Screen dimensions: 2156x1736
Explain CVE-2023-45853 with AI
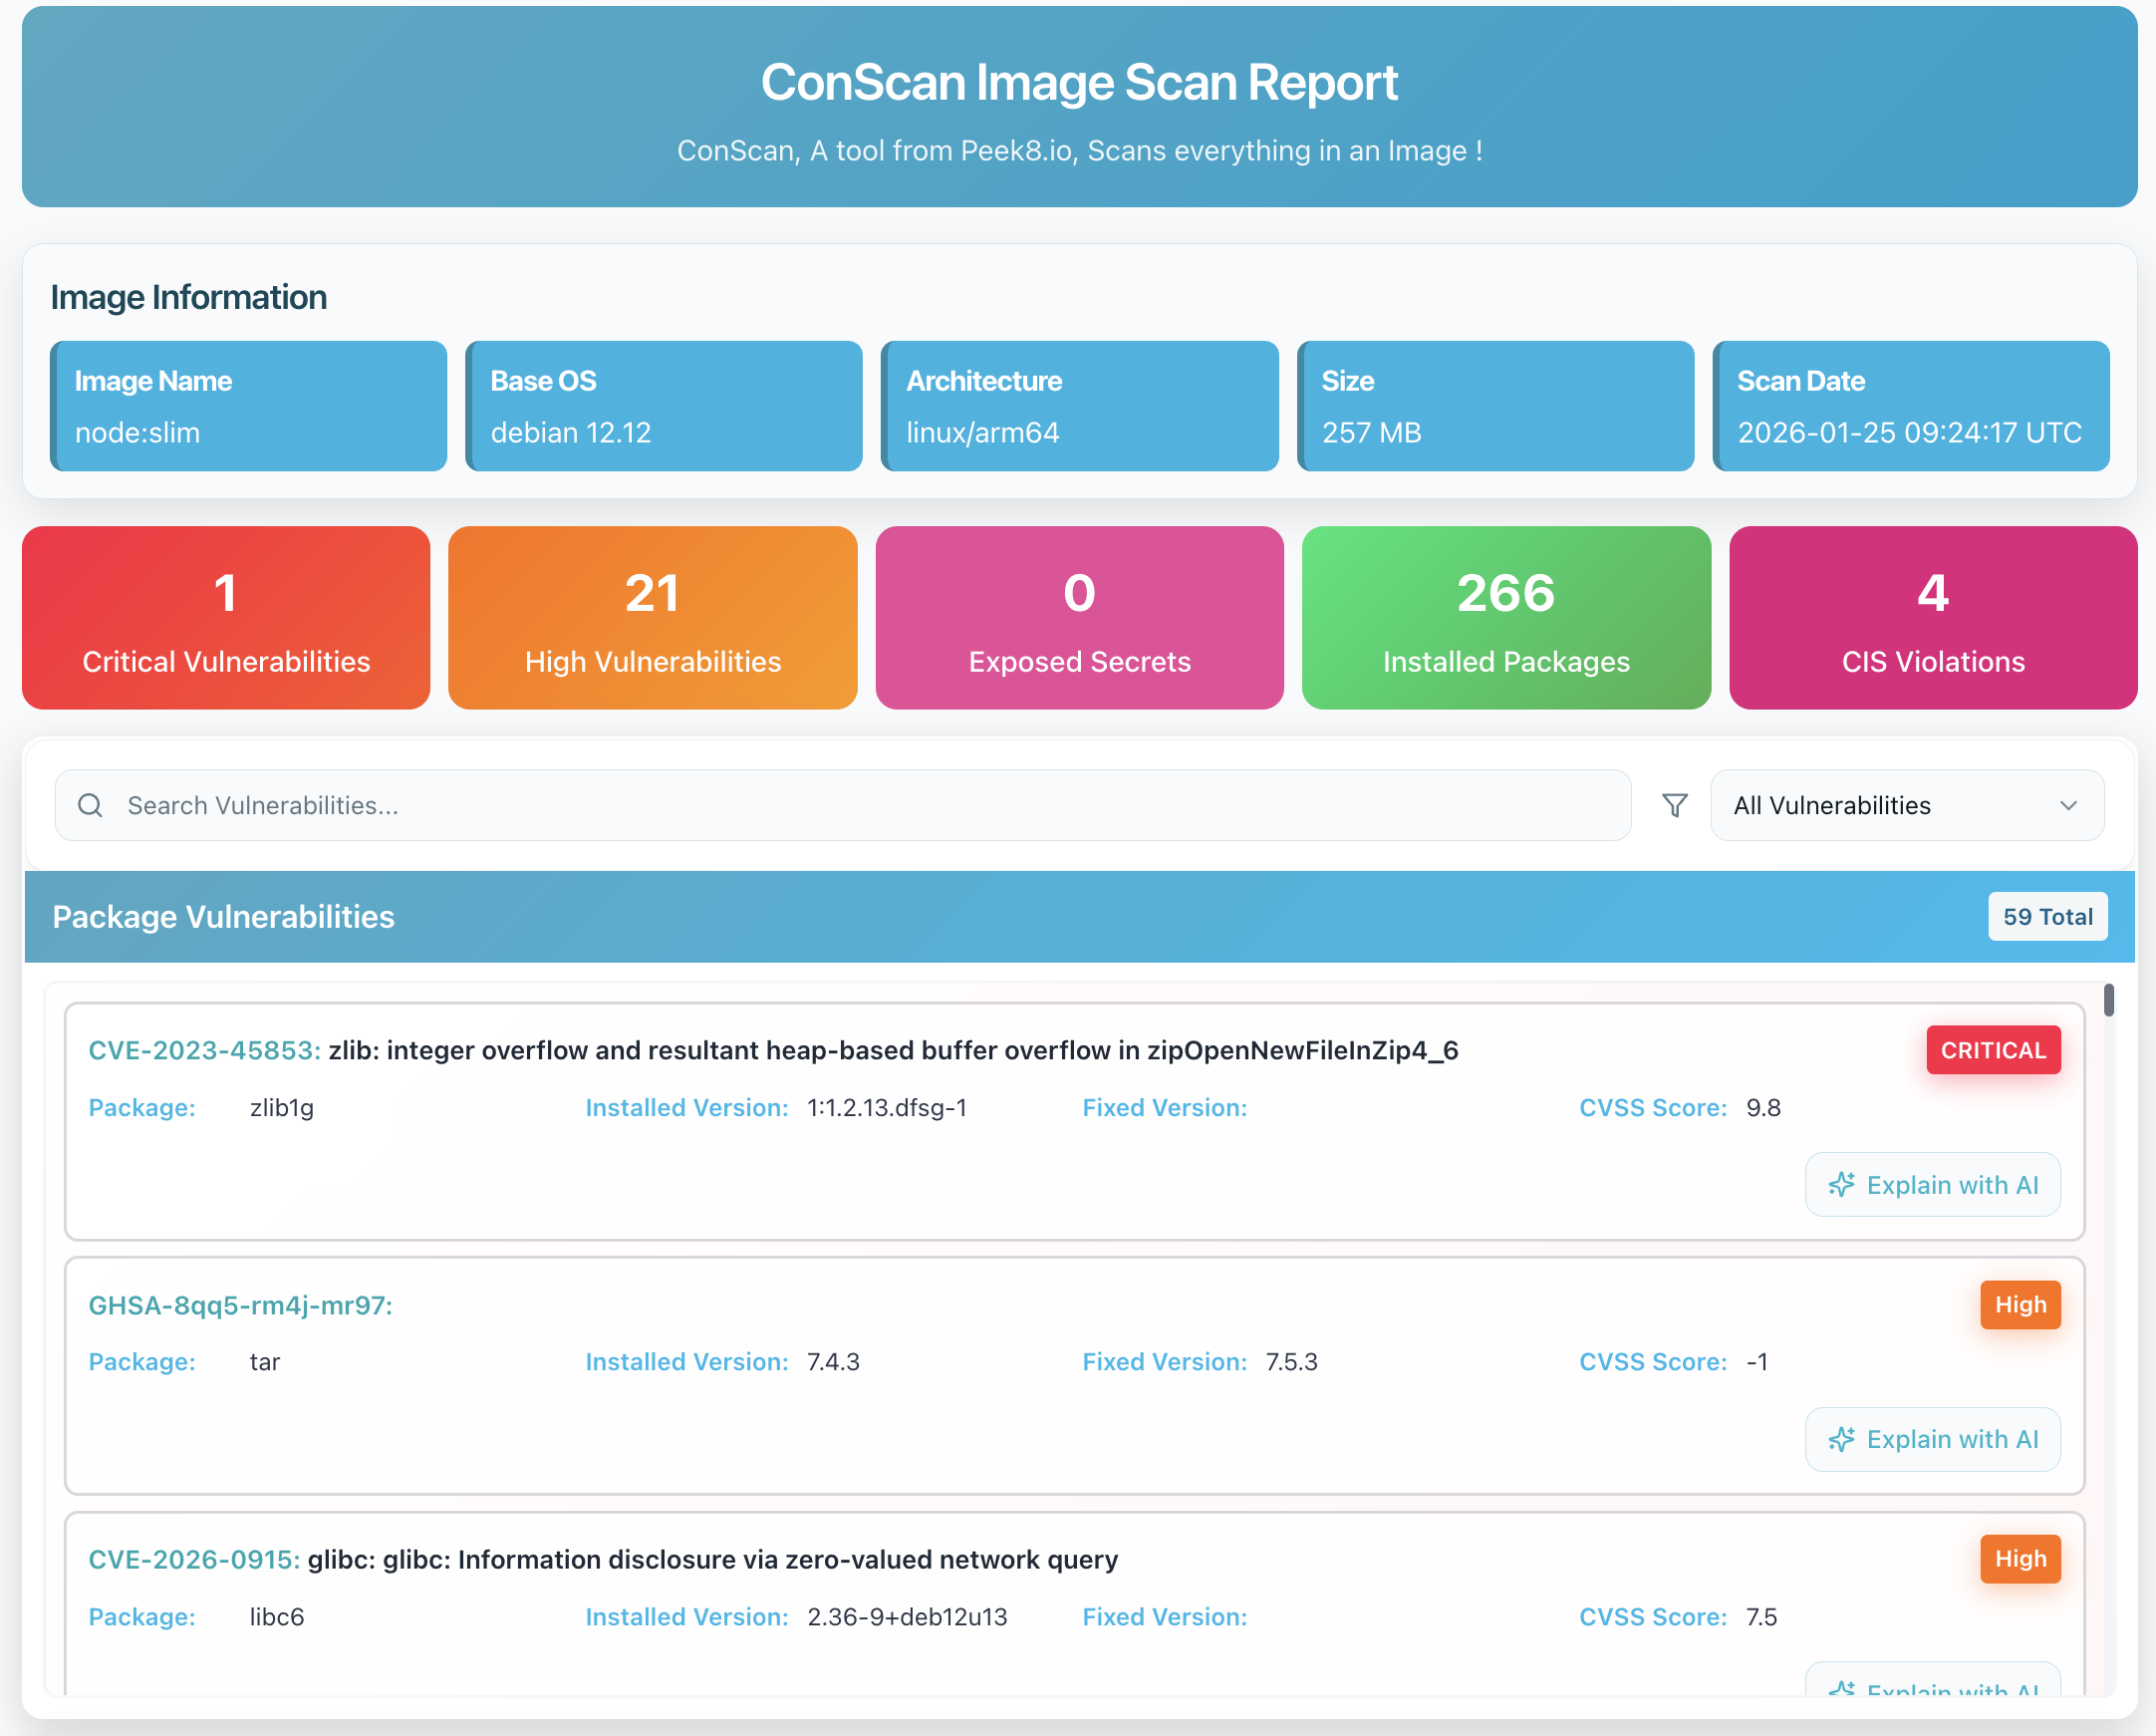1932,1185
